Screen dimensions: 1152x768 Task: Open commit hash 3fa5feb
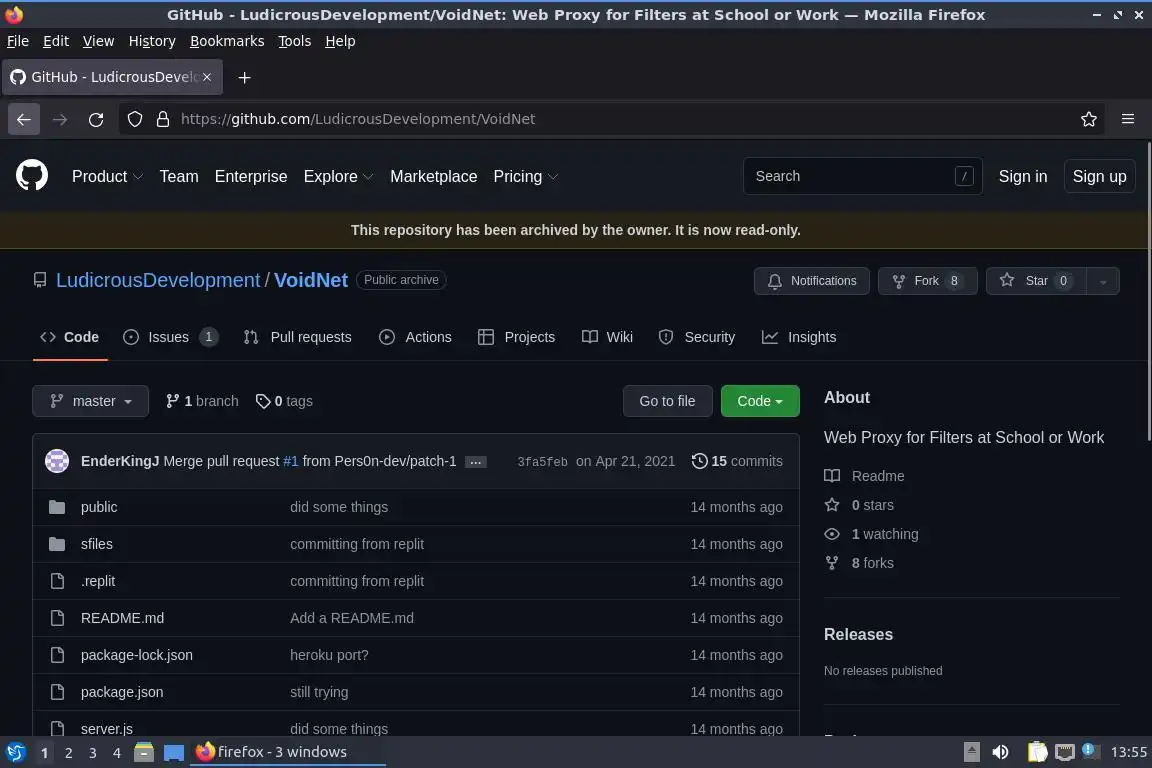(542, 462)
